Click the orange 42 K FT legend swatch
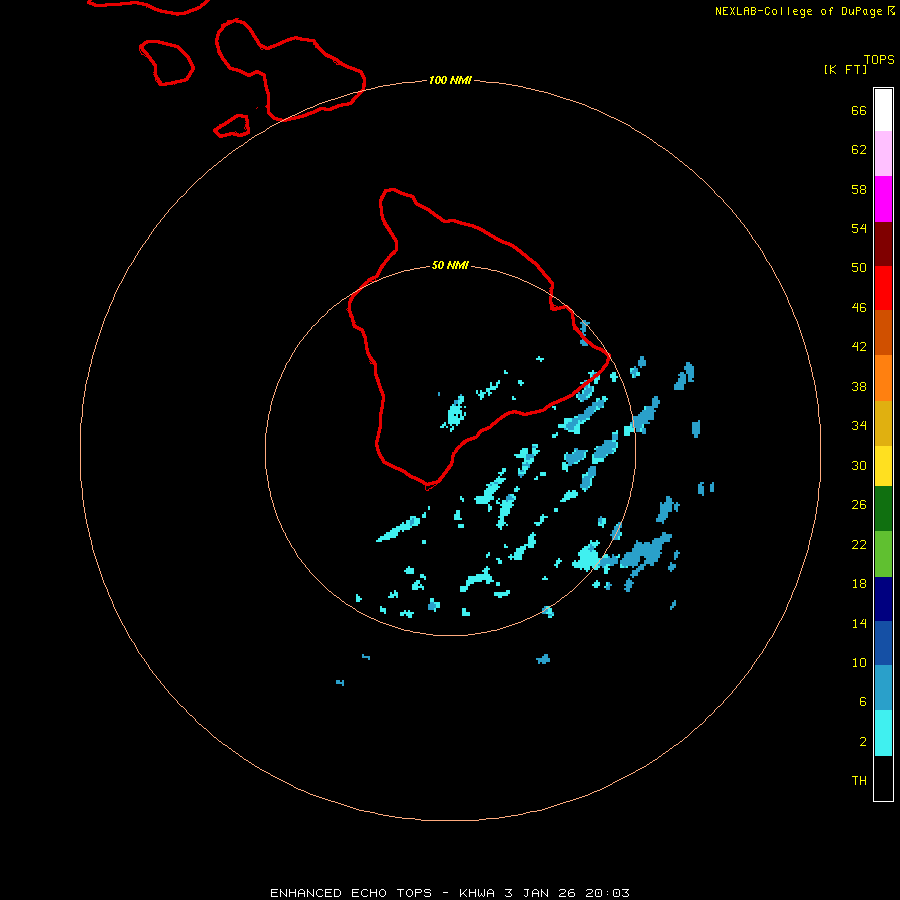The image size is (900, 900). 883,378
